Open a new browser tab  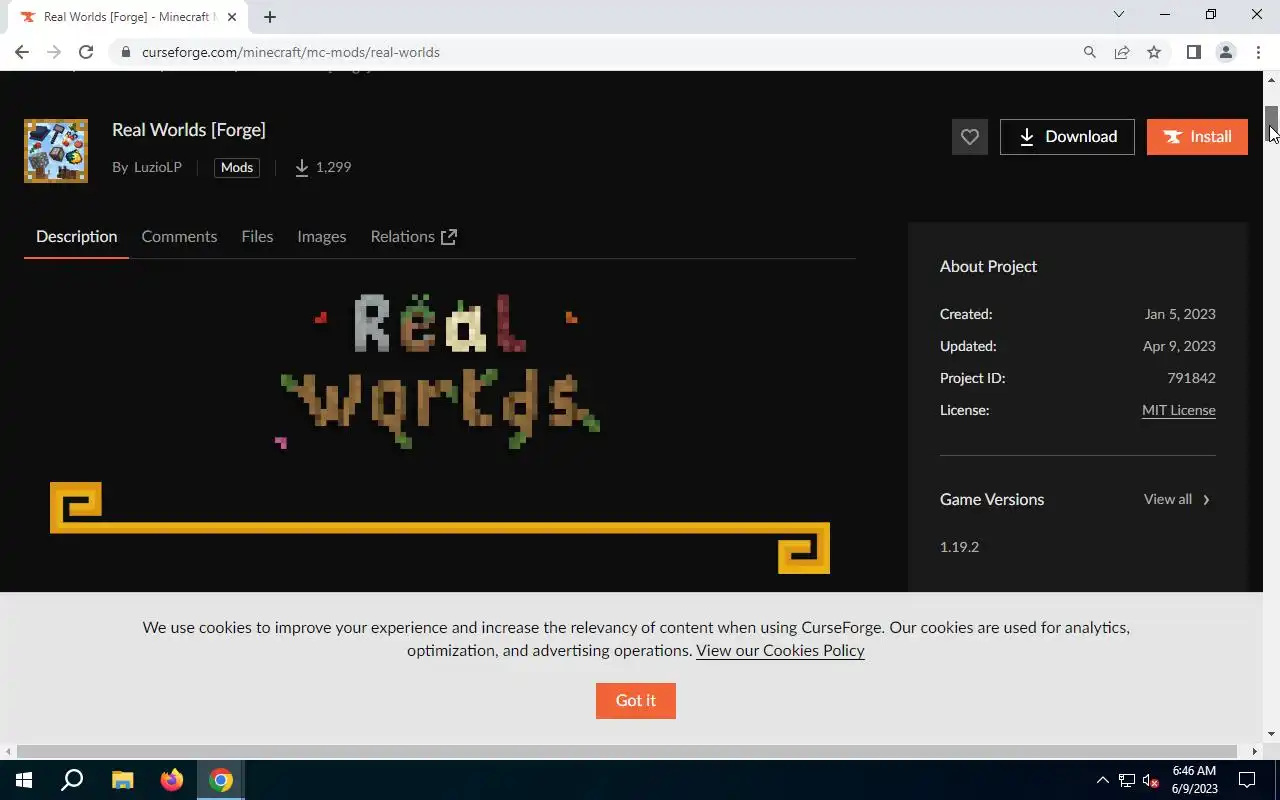point(270,17)
